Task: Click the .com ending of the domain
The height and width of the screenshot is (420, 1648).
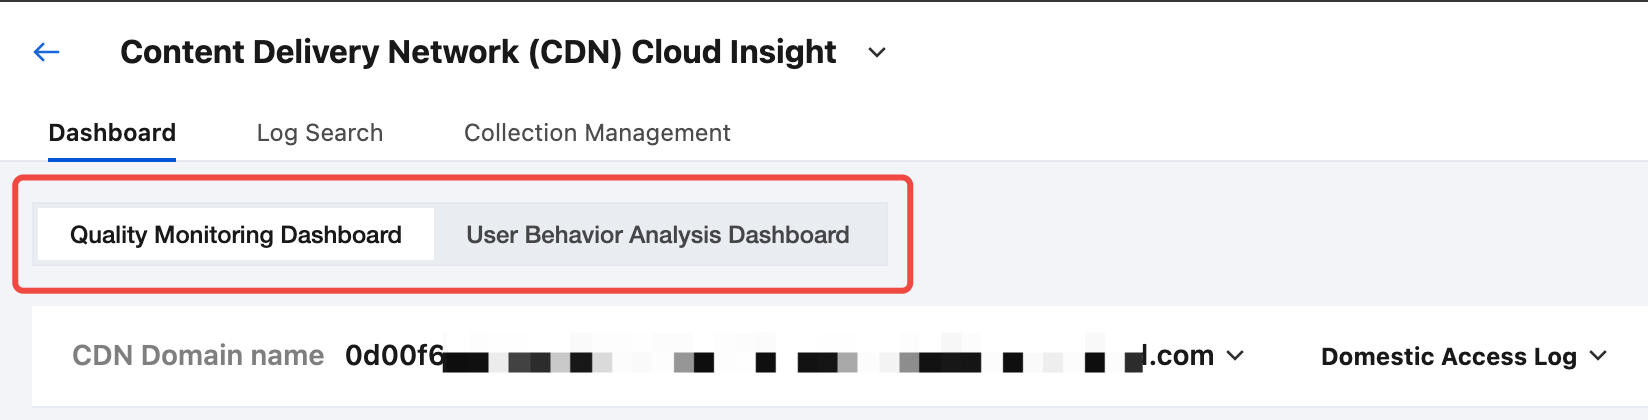Action: (x=1180, y=356)
